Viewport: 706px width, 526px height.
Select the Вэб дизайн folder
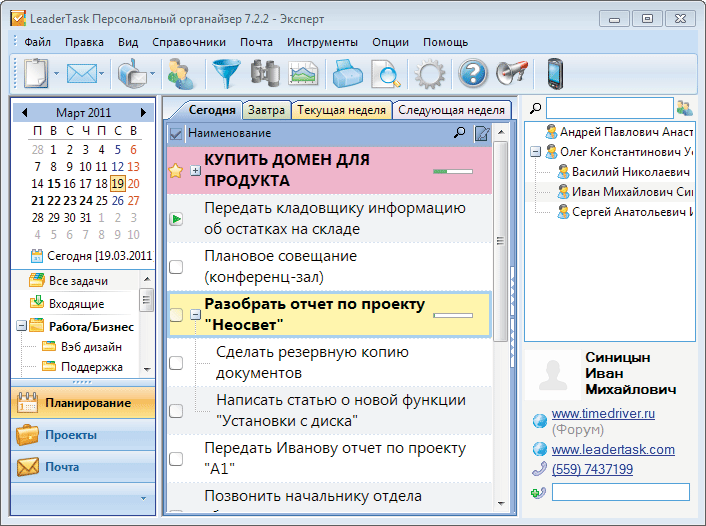click(91, 347)
